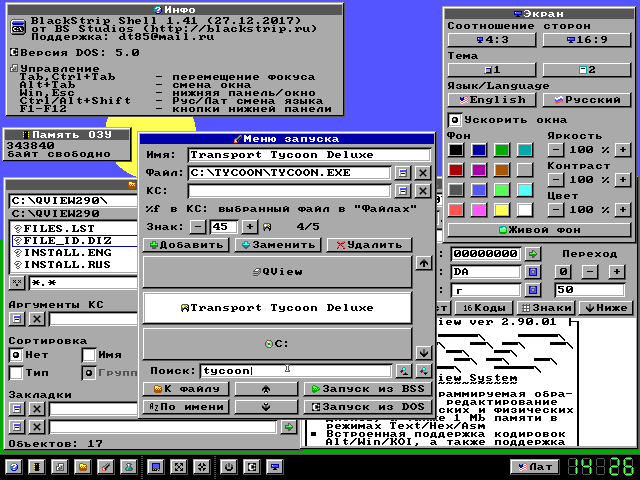This screenshot has height=480, width=640.
Task: Open the memory chip icon in bottom panel
Action: (37, 467)
